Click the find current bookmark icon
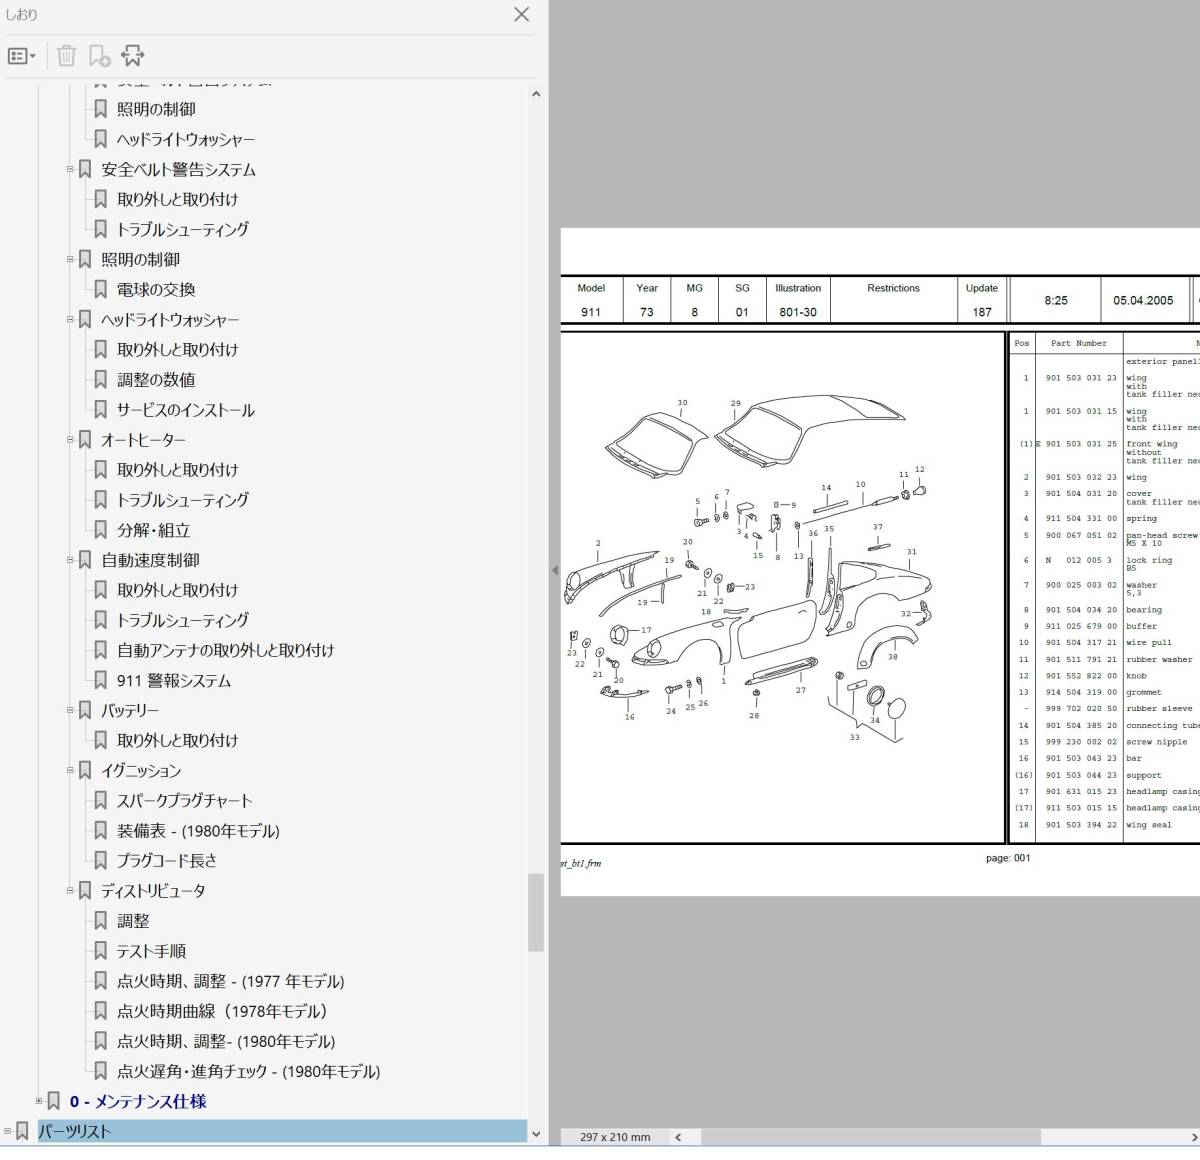Image resolution: width=1200 pixels, height=1160 pixels. 132,56
